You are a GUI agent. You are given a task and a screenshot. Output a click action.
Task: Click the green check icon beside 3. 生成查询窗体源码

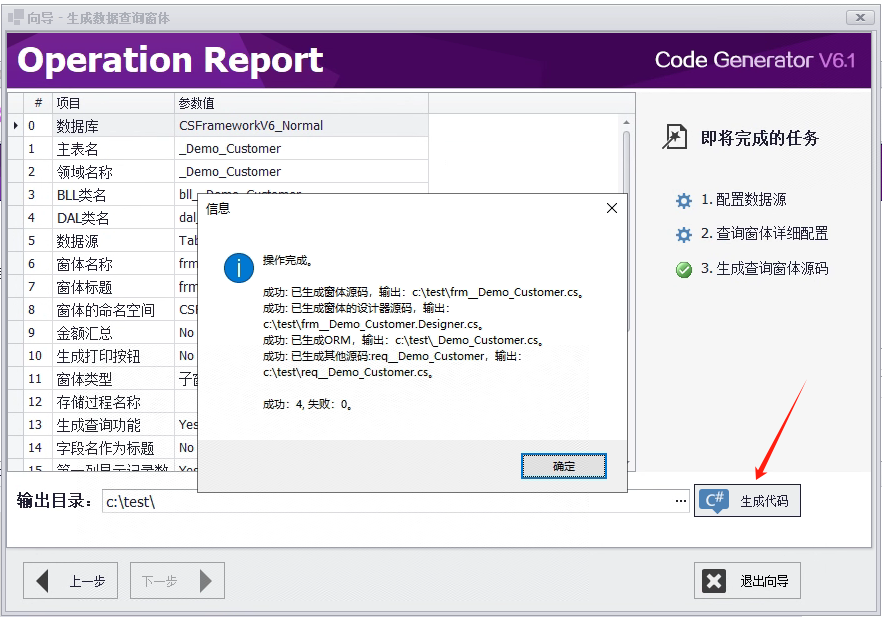click(x=683, y=269)
